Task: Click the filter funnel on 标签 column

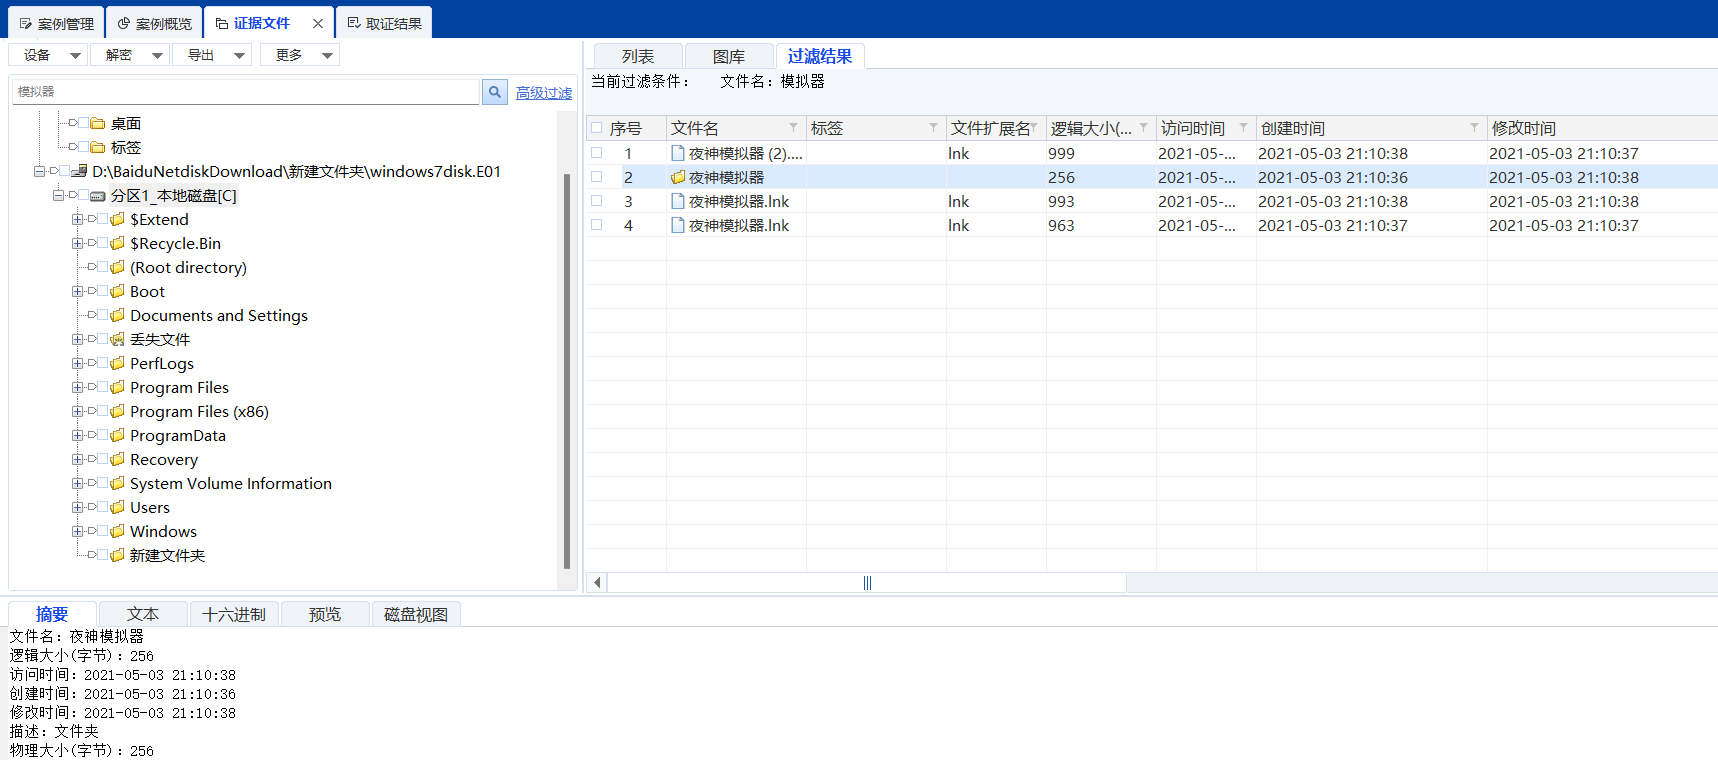Action: coord(934,127)
